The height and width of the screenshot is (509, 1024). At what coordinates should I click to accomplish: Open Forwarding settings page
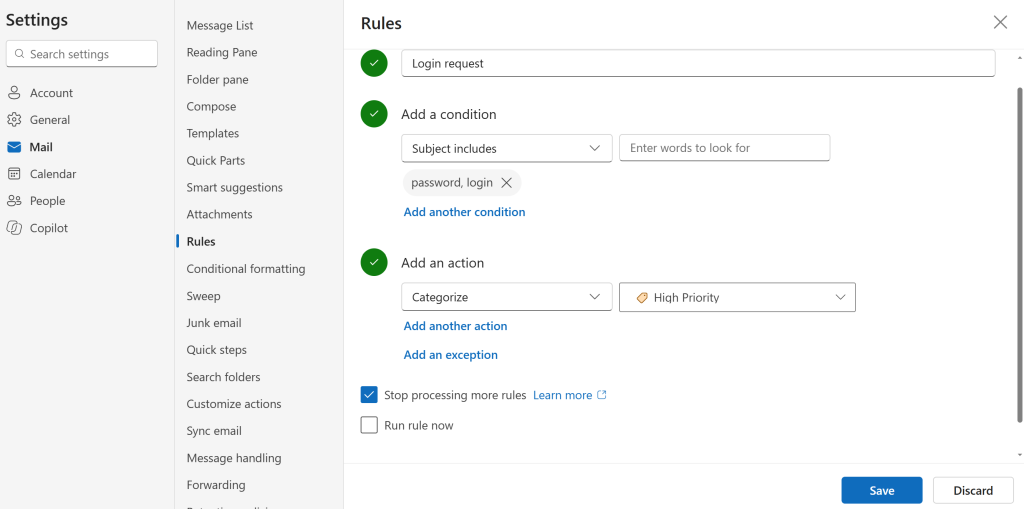pyautogui.click(x=216, y=485)
